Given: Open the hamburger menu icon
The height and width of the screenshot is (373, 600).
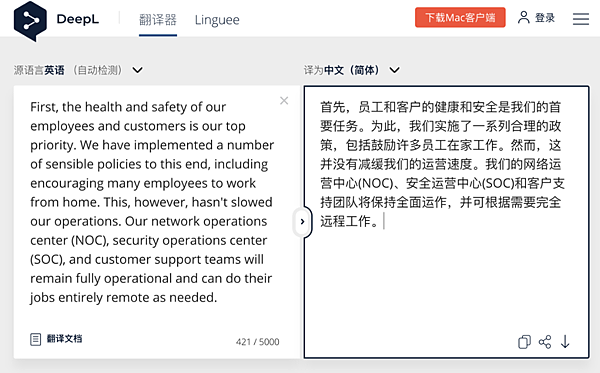Looking at the screenshot, I should click(580, 18).
